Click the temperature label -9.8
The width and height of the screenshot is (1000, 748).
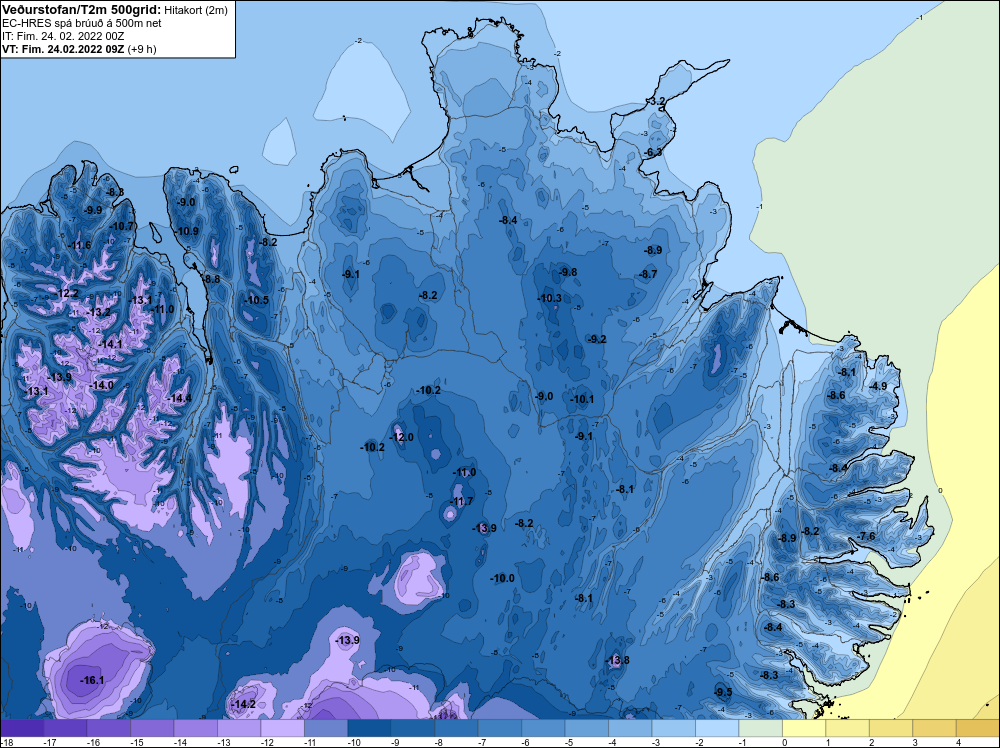(x=568, y=272)
